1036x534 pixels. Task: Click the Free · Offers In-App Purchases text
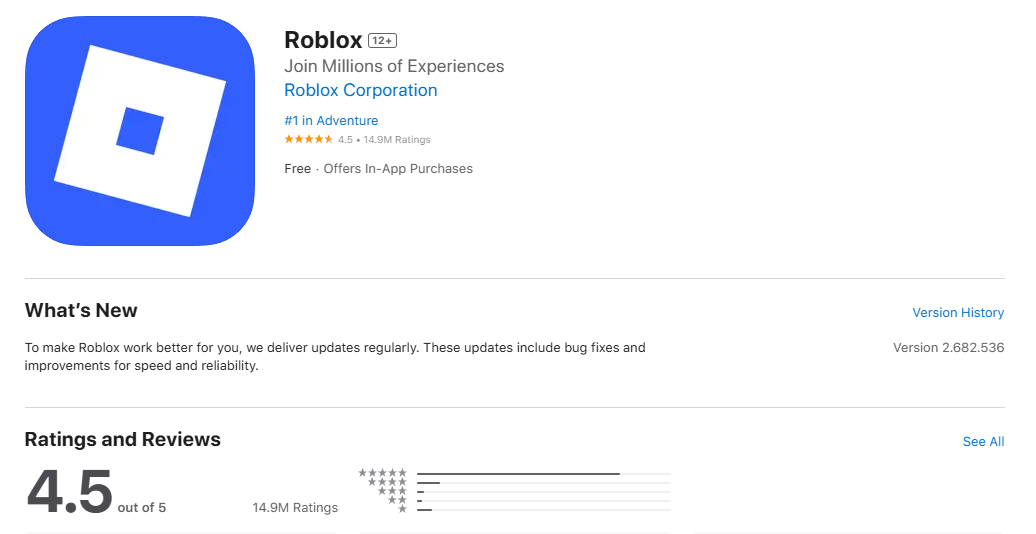click(379, 169)
